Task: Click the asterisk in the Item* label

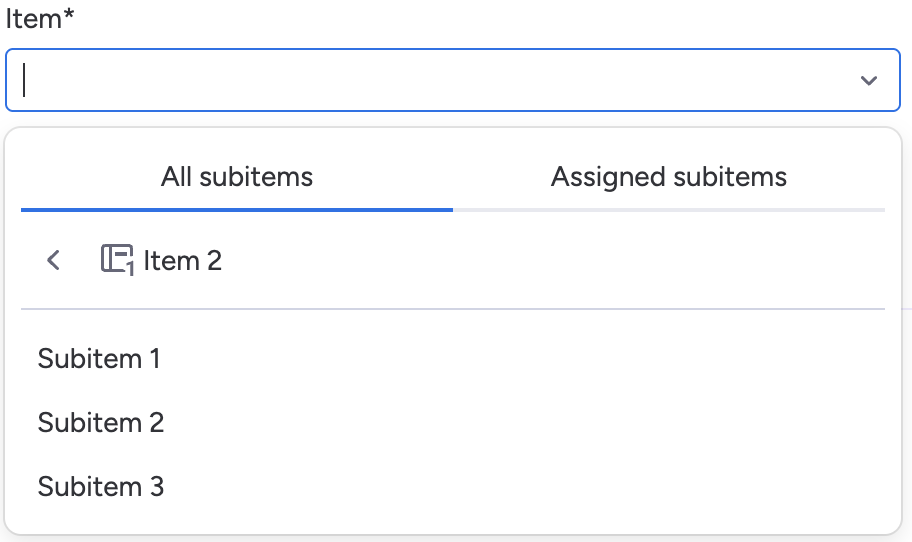Action: pyautogui.click(x=70, y=16)
